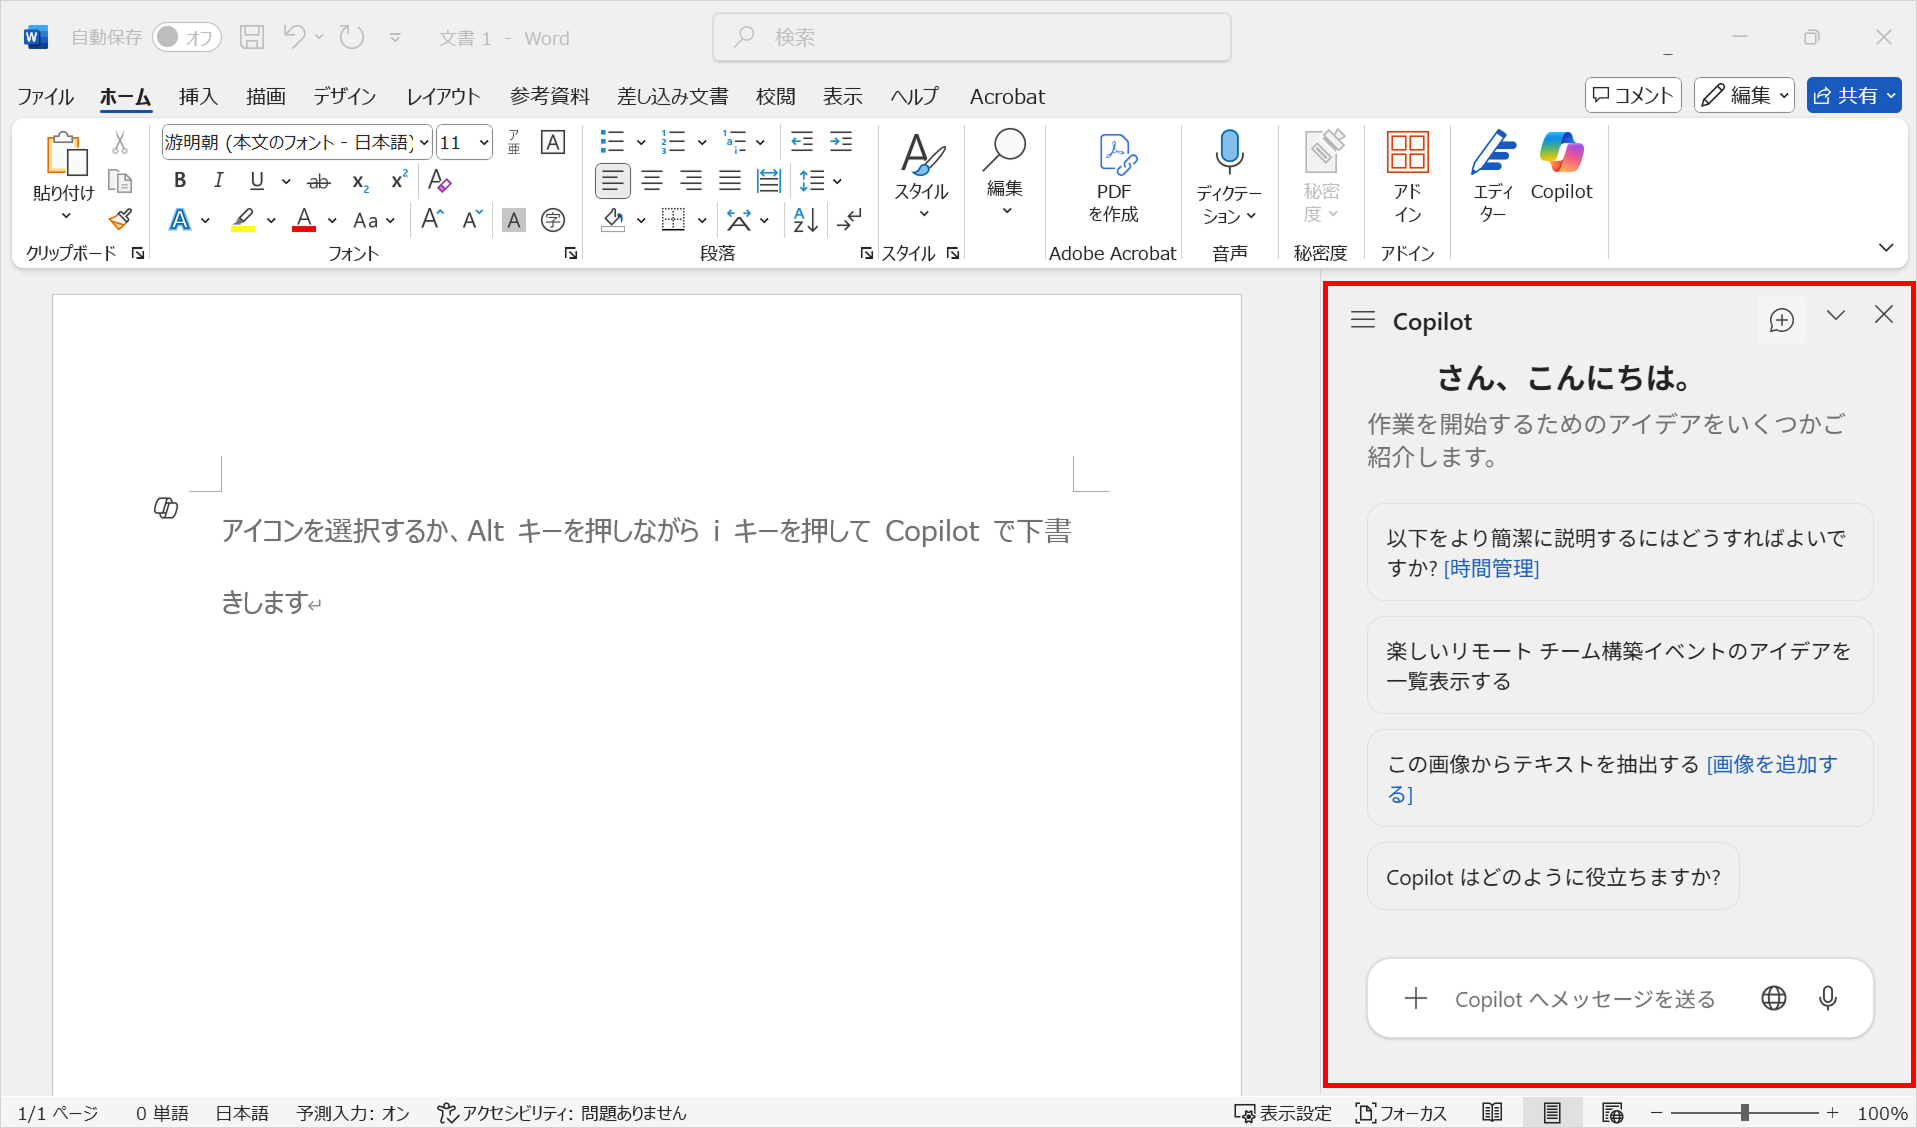Toggle Superscript formatting
The image size is (1917, 1128).
[x=399, y=181]
